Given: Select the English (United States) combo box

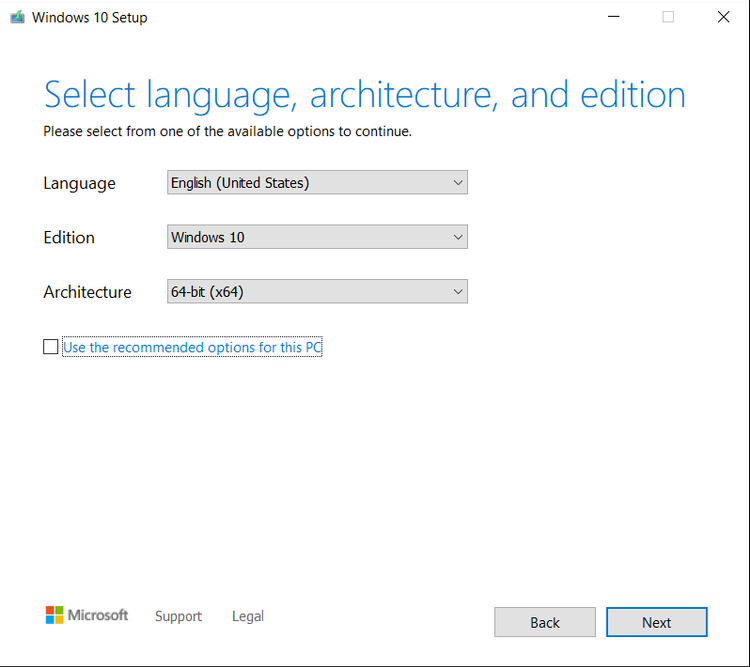Looking at the screenshot, I should click(x=317, y=182).
